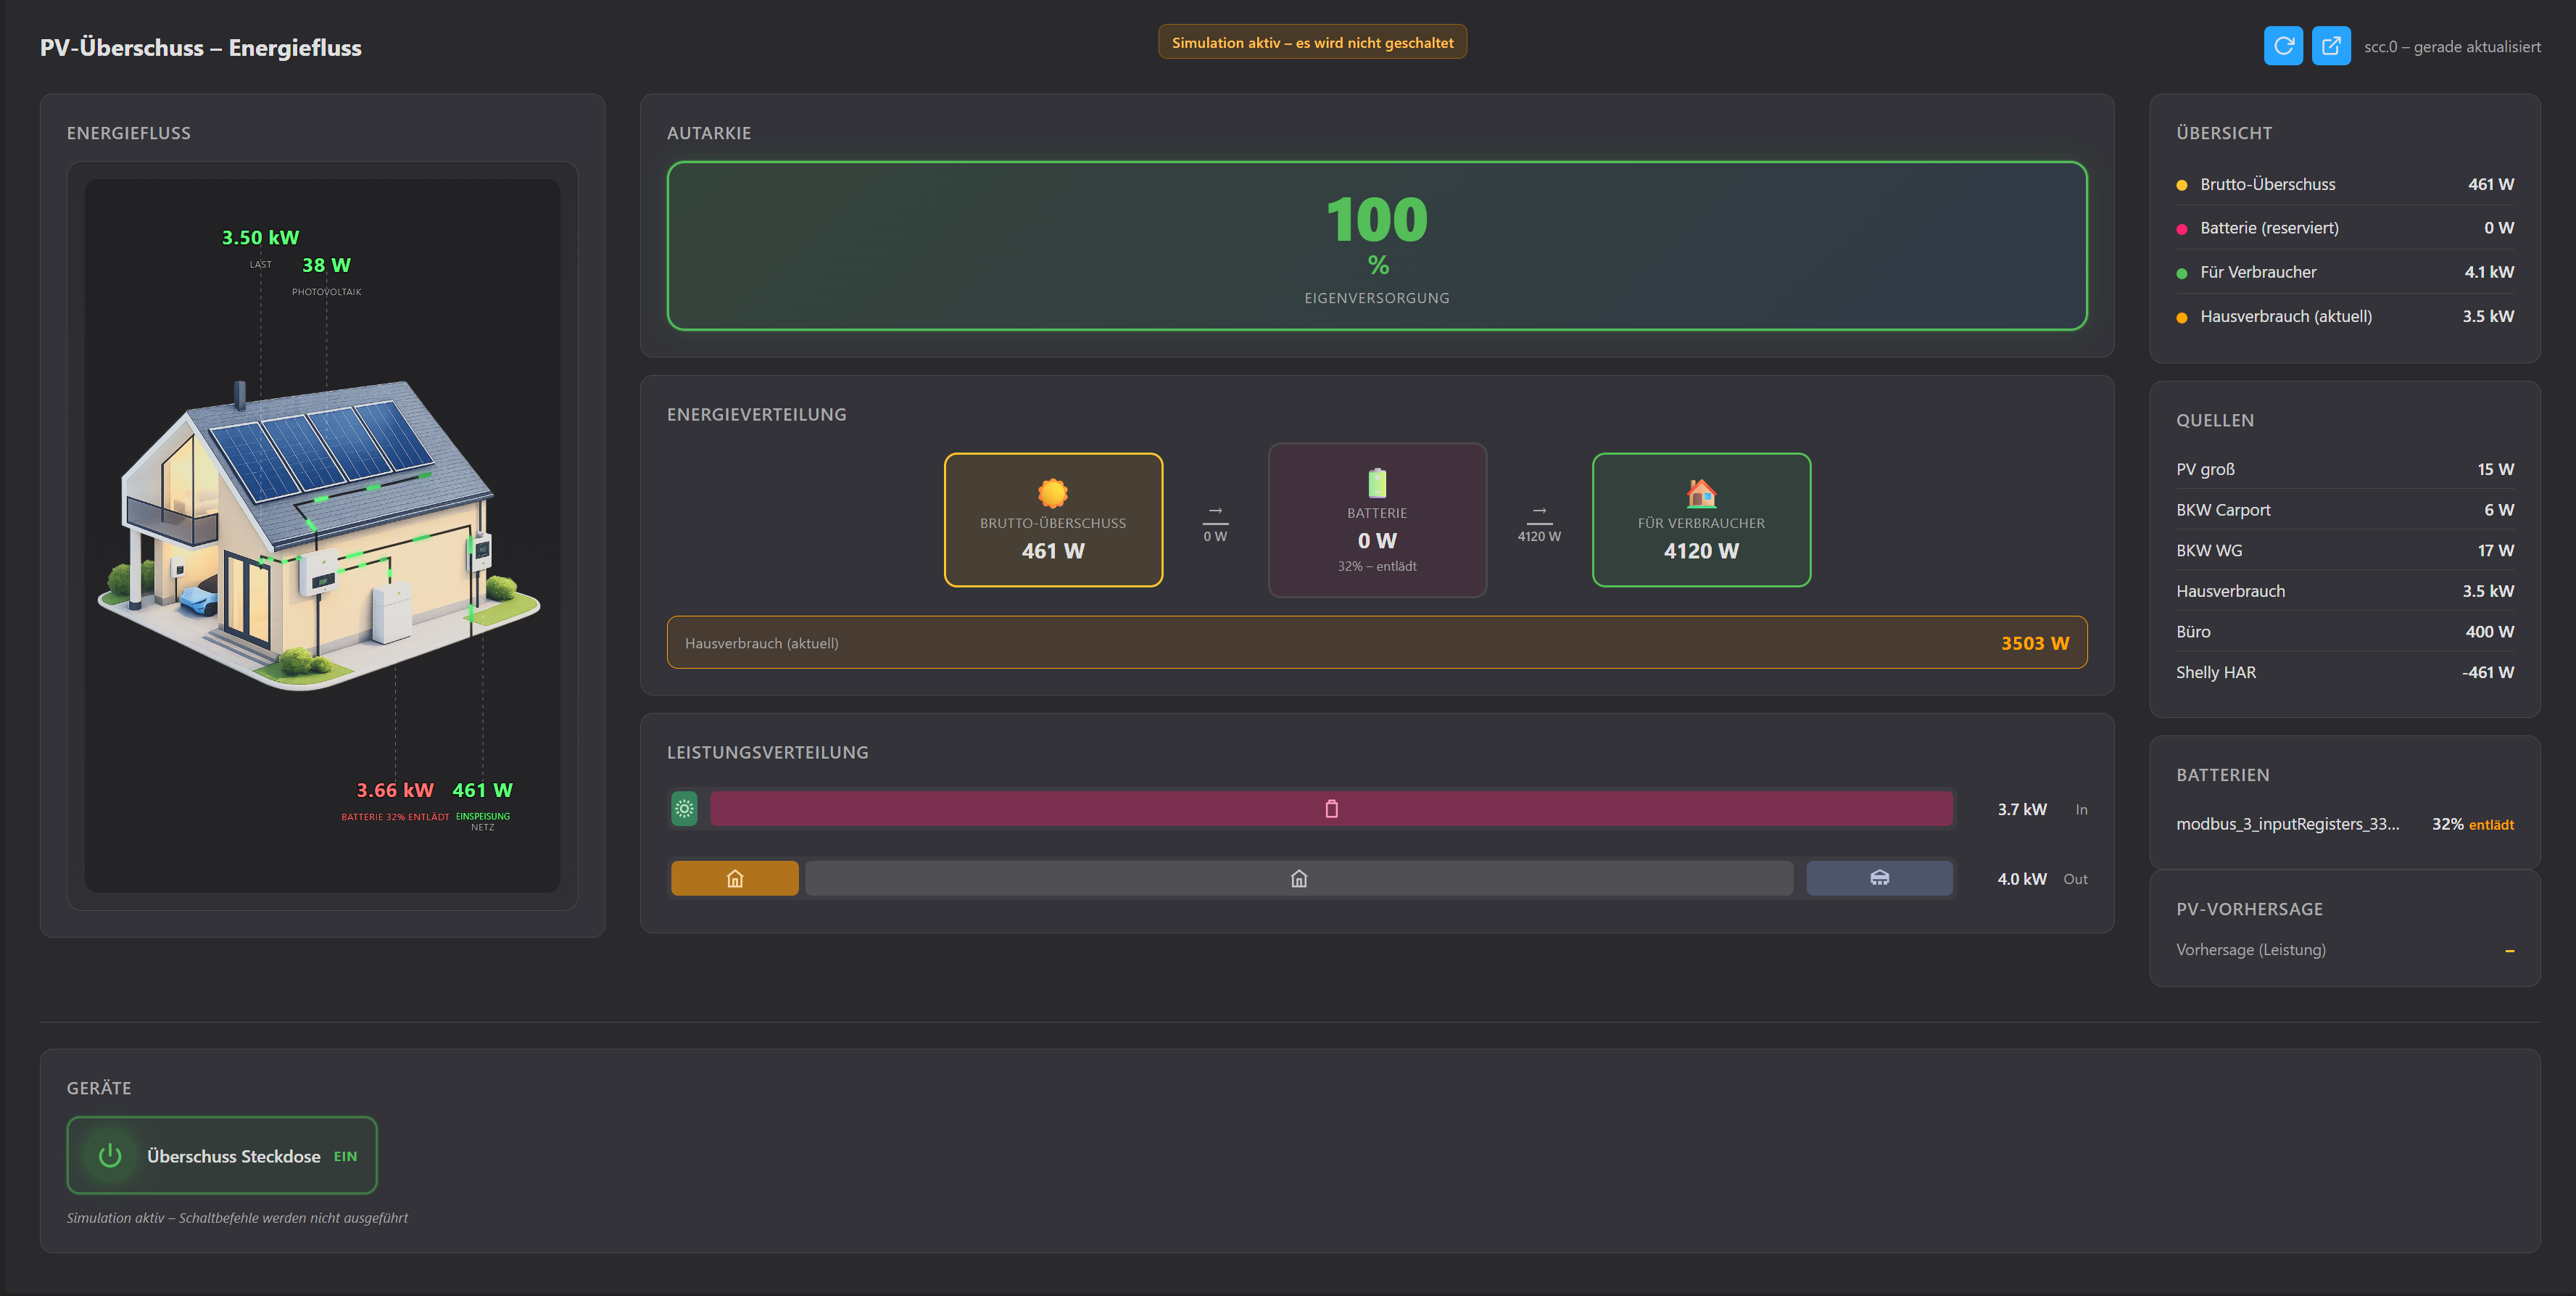Click the Hausverbrauch (aktuell) 3503 W bar

pos(1376,643)
